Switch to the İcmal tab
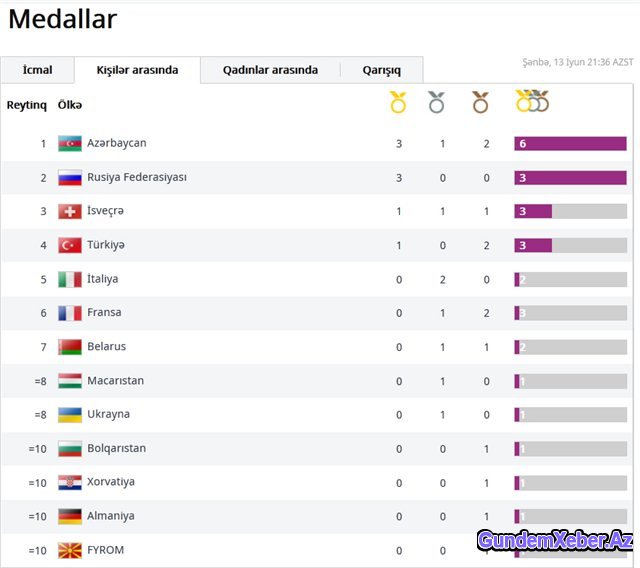Image resolution: width=640 pixels, height=568 pixels. click(x=38, y=70)
